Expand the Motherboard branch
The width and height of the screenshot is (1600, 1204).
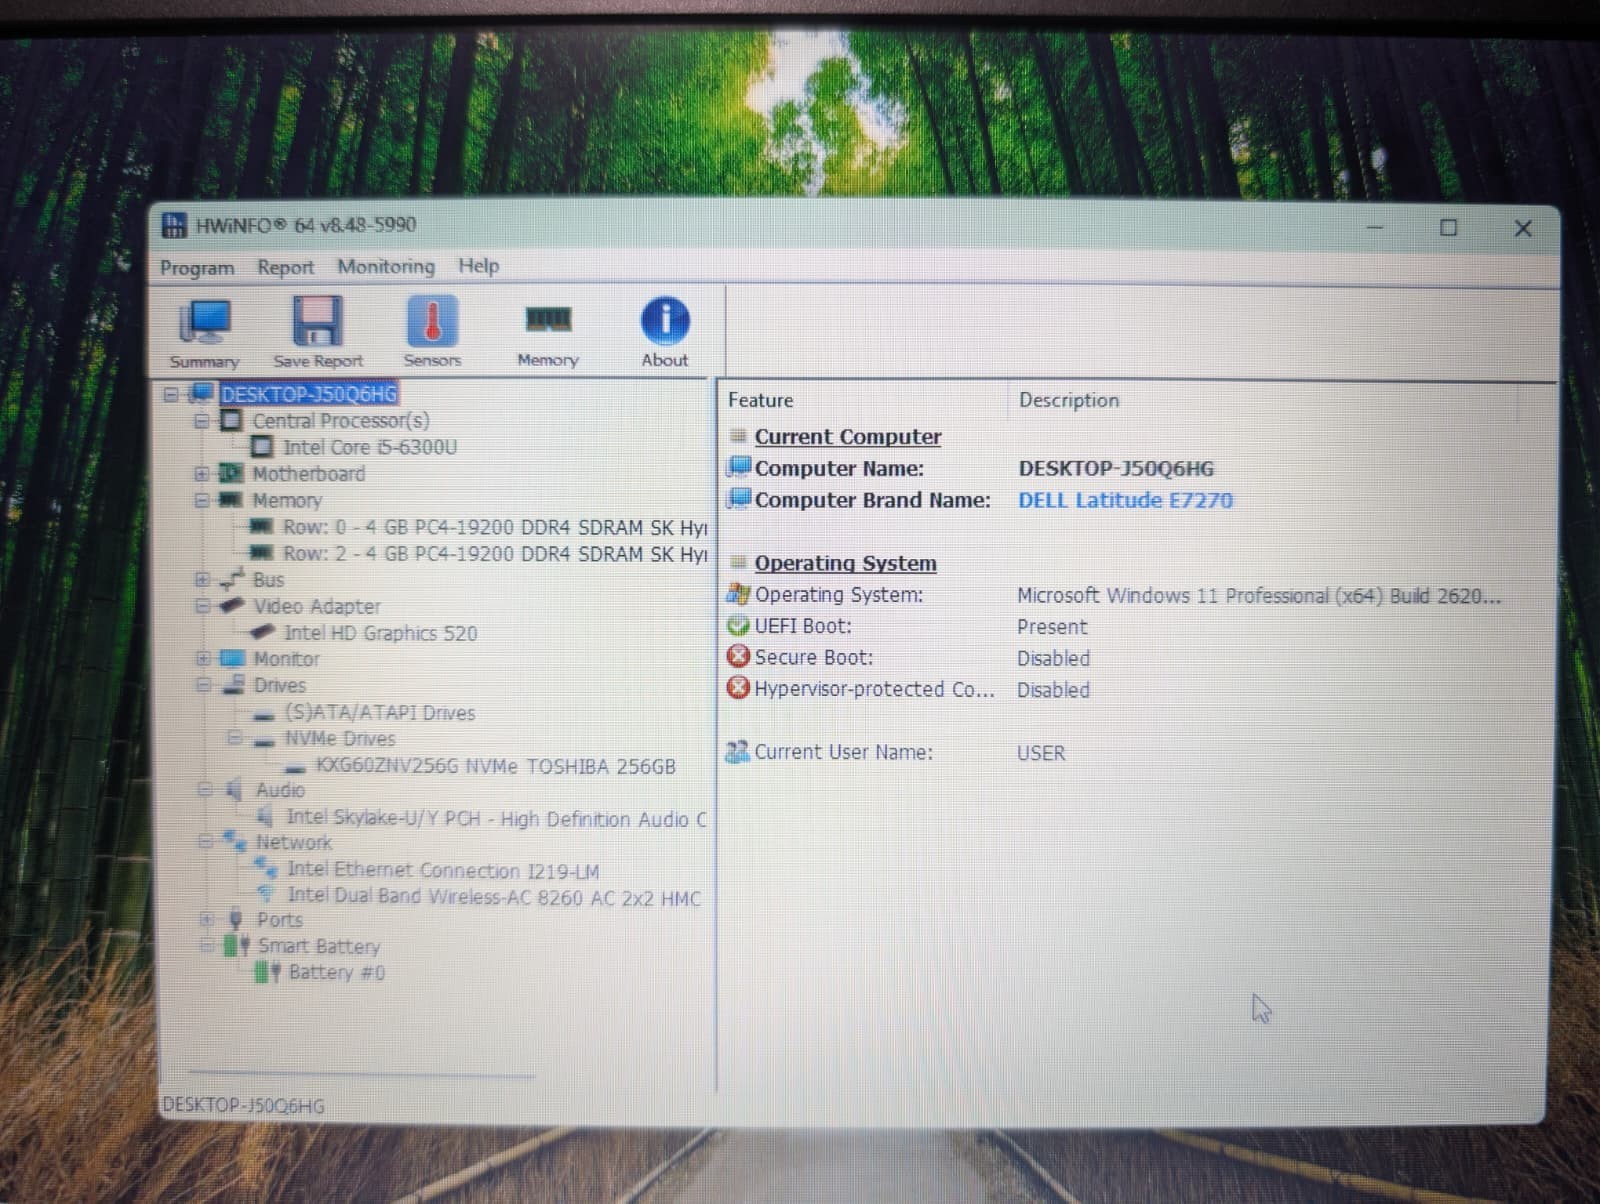[201, 474]
